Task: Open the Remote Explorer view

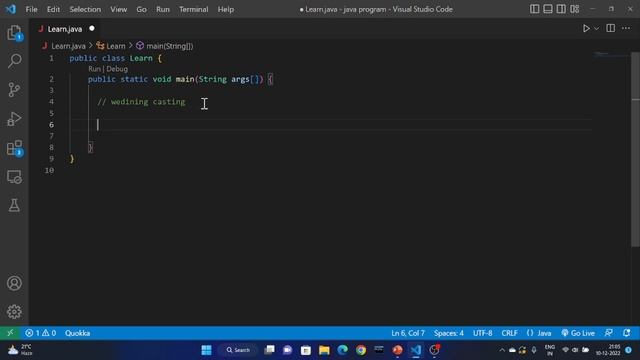Action: pos(14,177)
